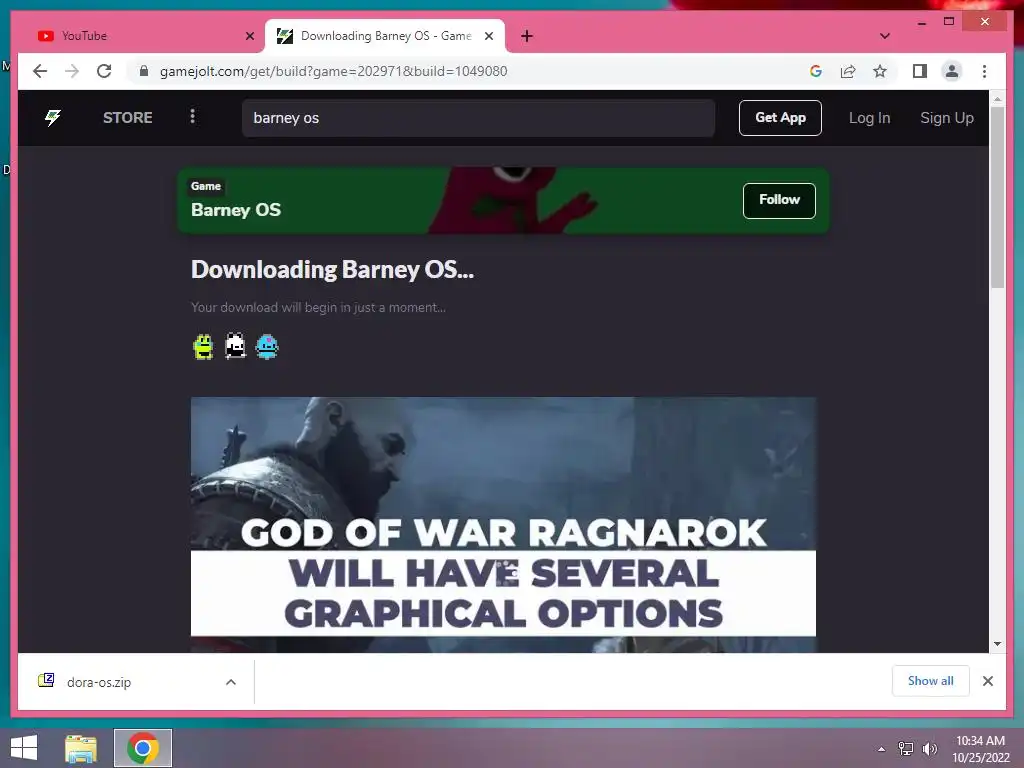Click the scrollbar down arrow
The image size is (1024, 768).
pyautogui.click(x=997, y=644)
